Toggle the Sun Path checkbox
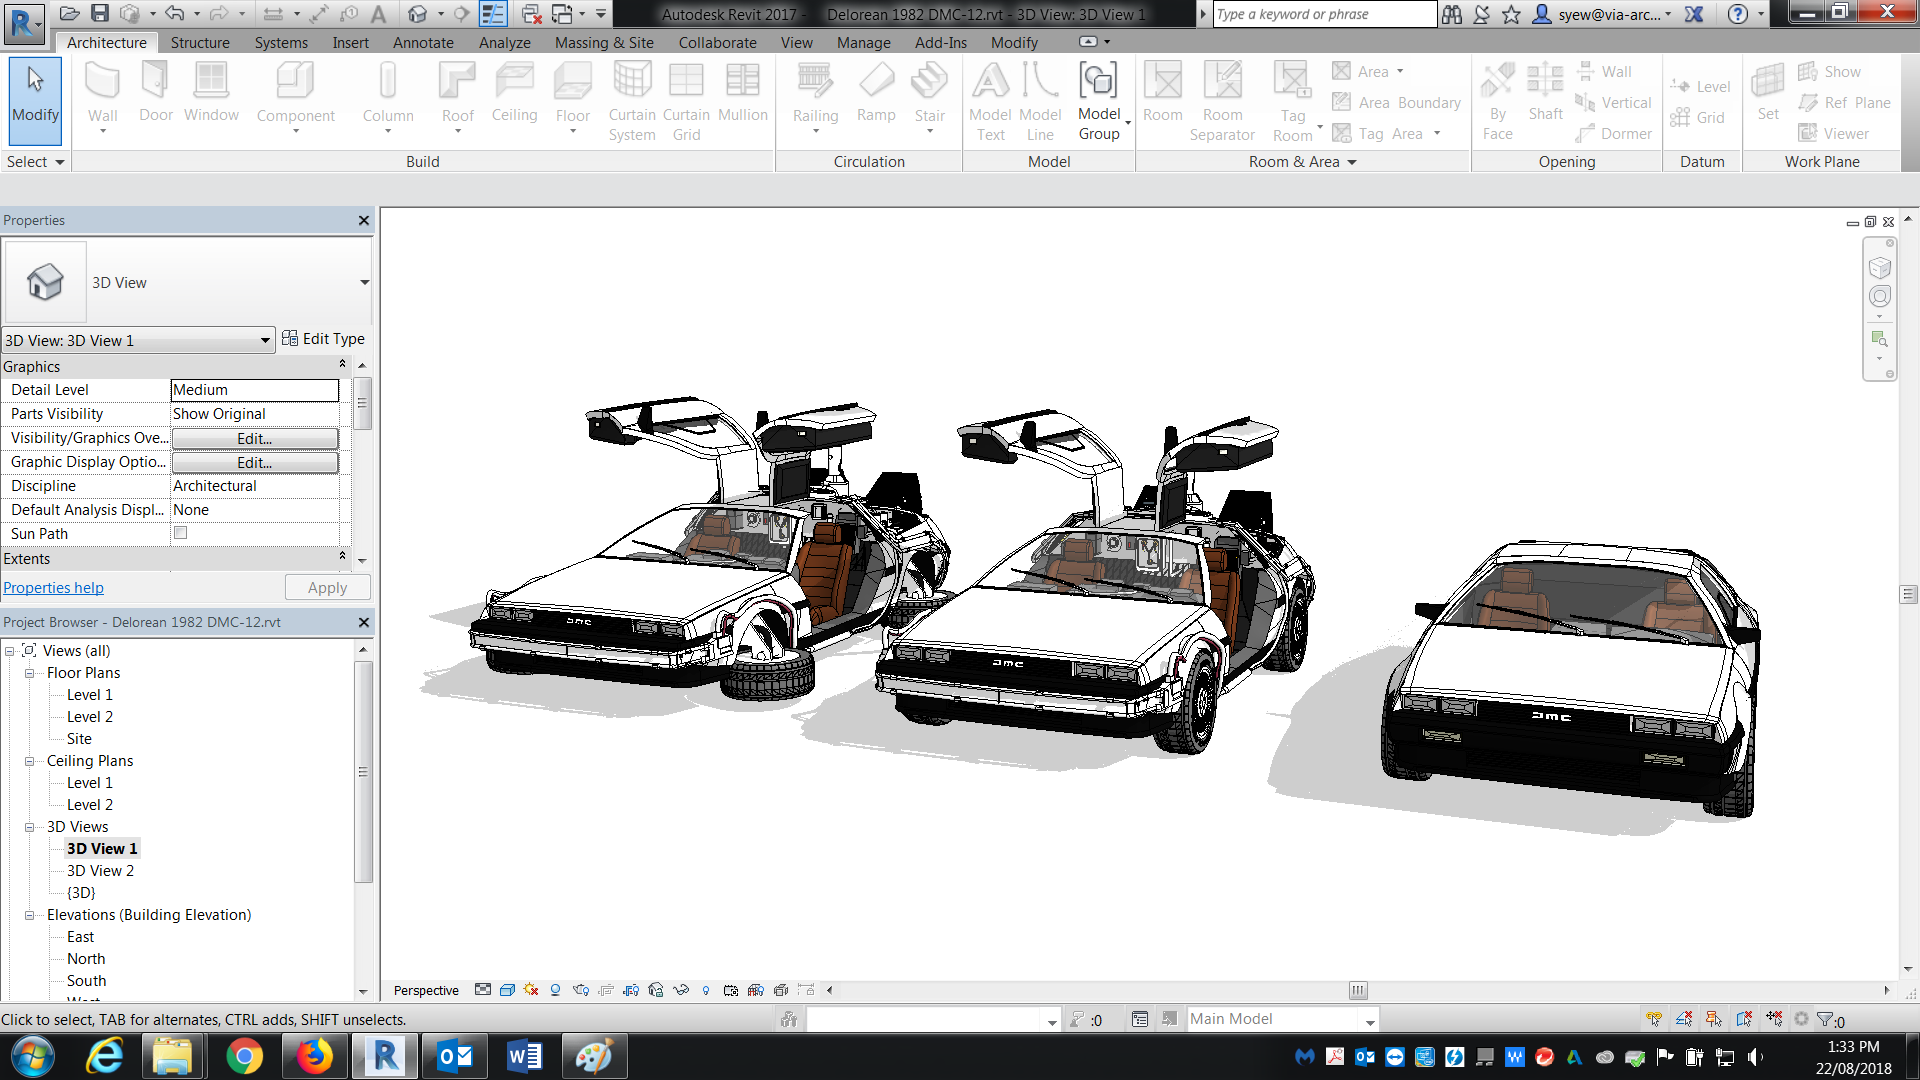The image size is (1920, 1080). point(181,533)
